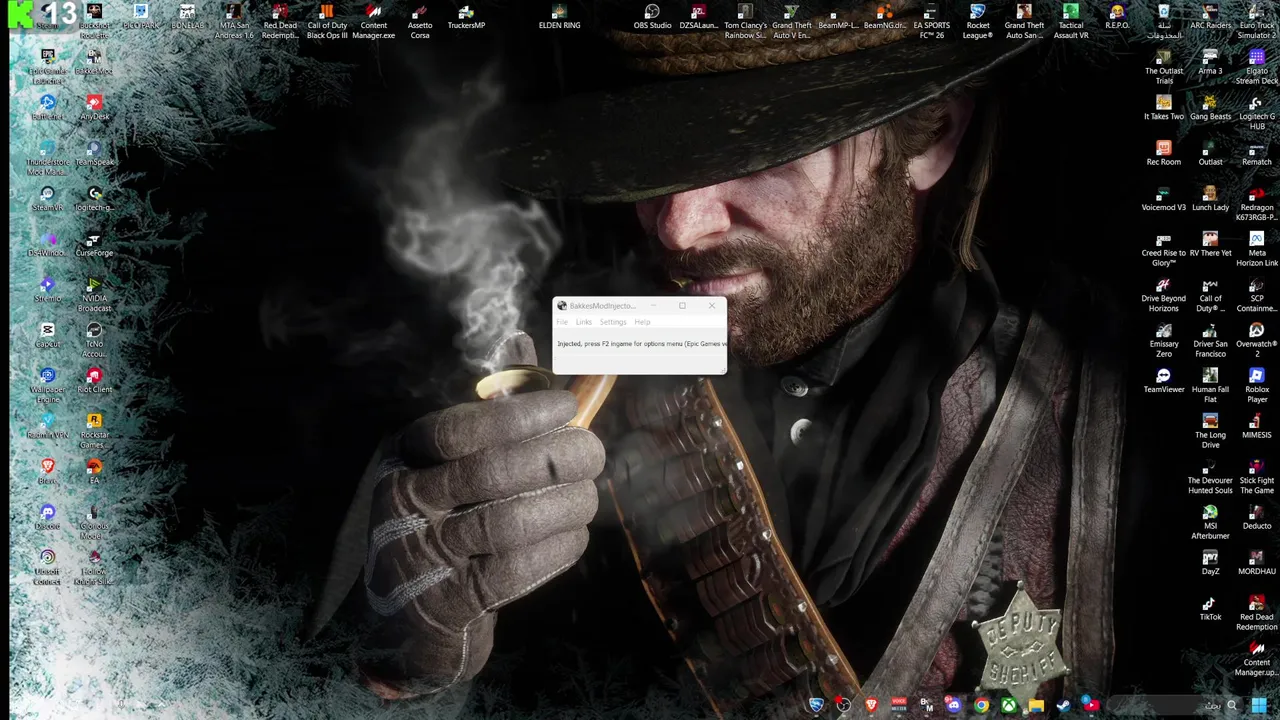Select the Stremio desktop icon
Screen dimensions: 1280x720
[47, 290]
